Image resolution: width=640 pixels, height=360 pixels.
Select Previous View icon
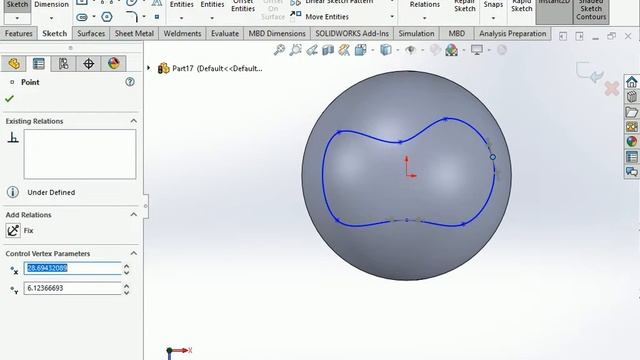[x=312, y=50]
